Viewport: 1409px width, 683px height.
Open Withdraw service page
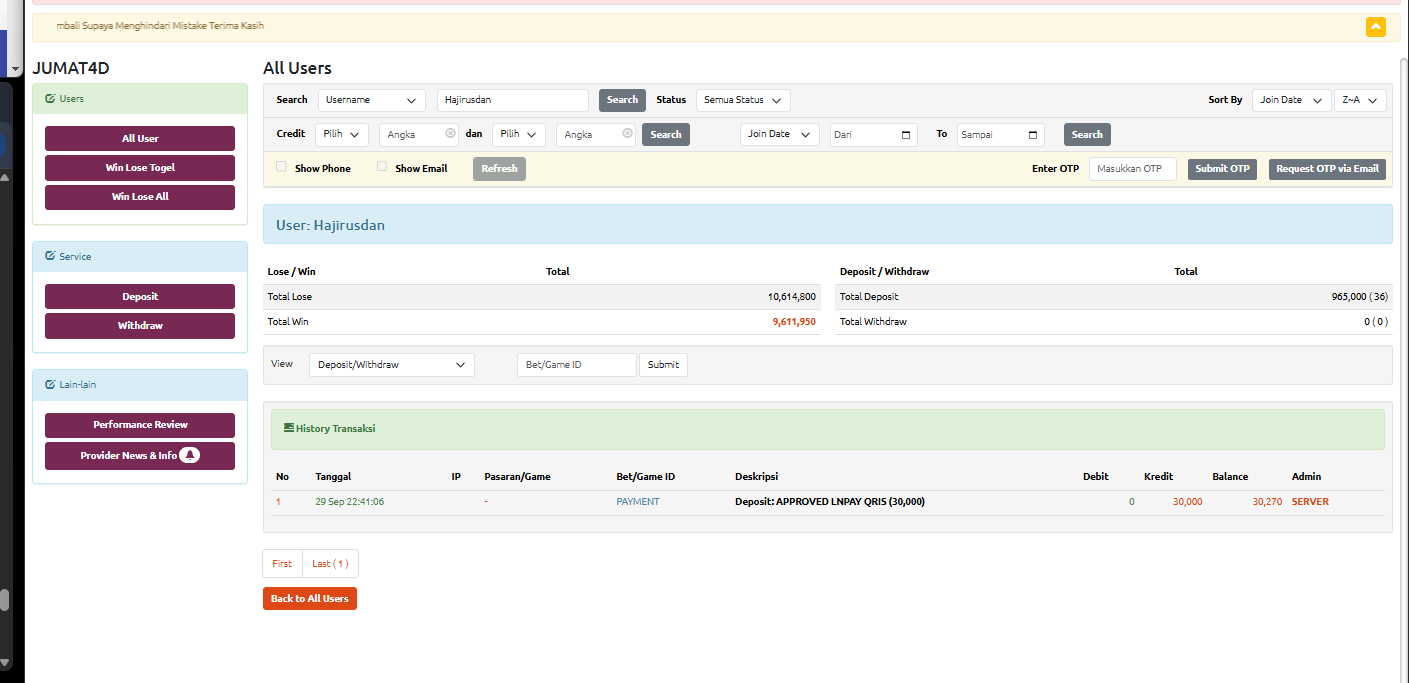point(140,326)
